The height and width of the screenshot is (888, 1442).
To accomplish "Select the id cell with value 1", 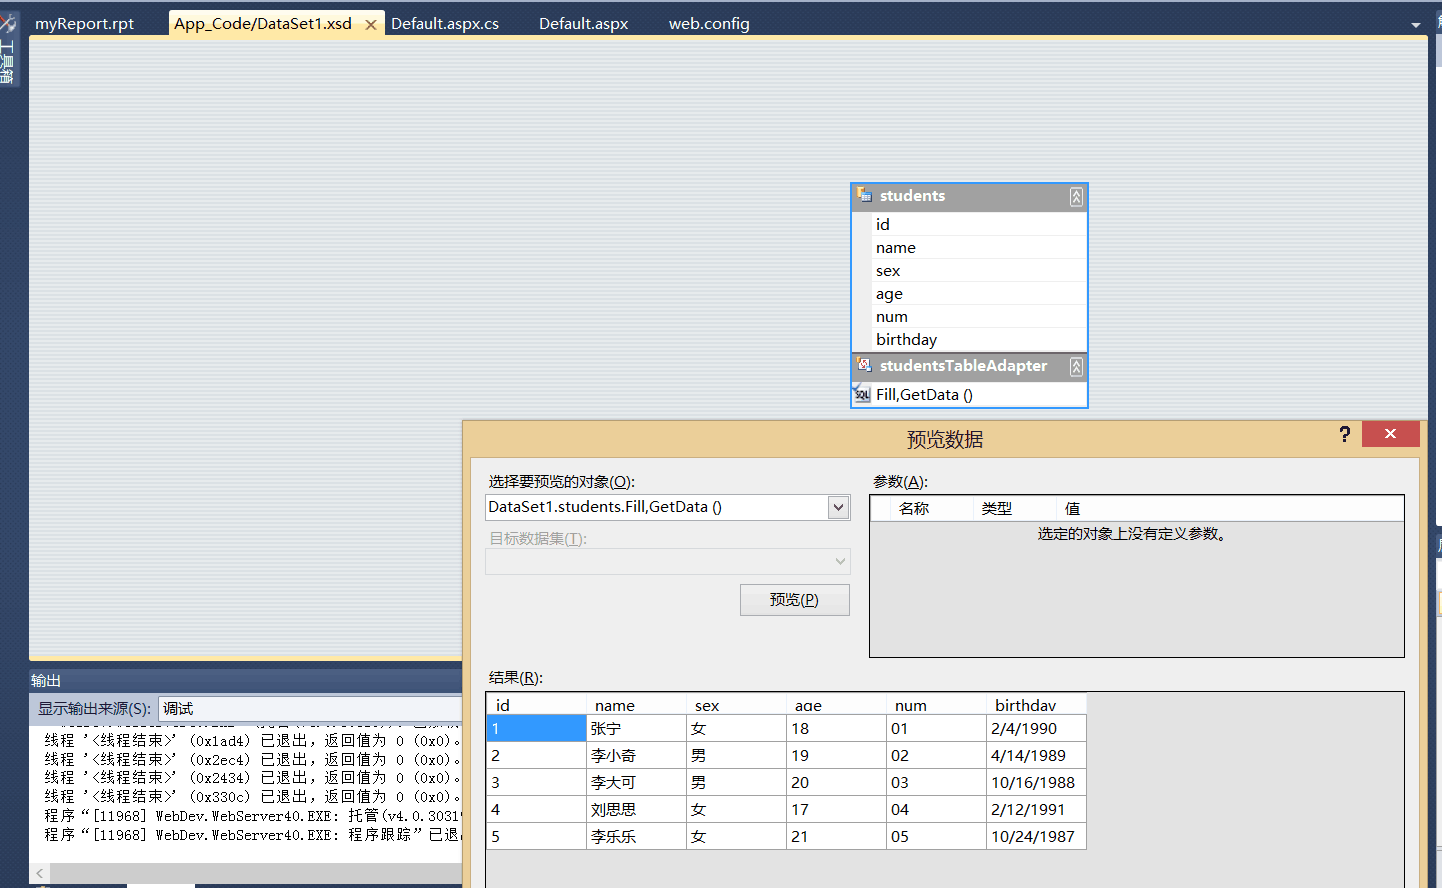I will click(537, 728).
